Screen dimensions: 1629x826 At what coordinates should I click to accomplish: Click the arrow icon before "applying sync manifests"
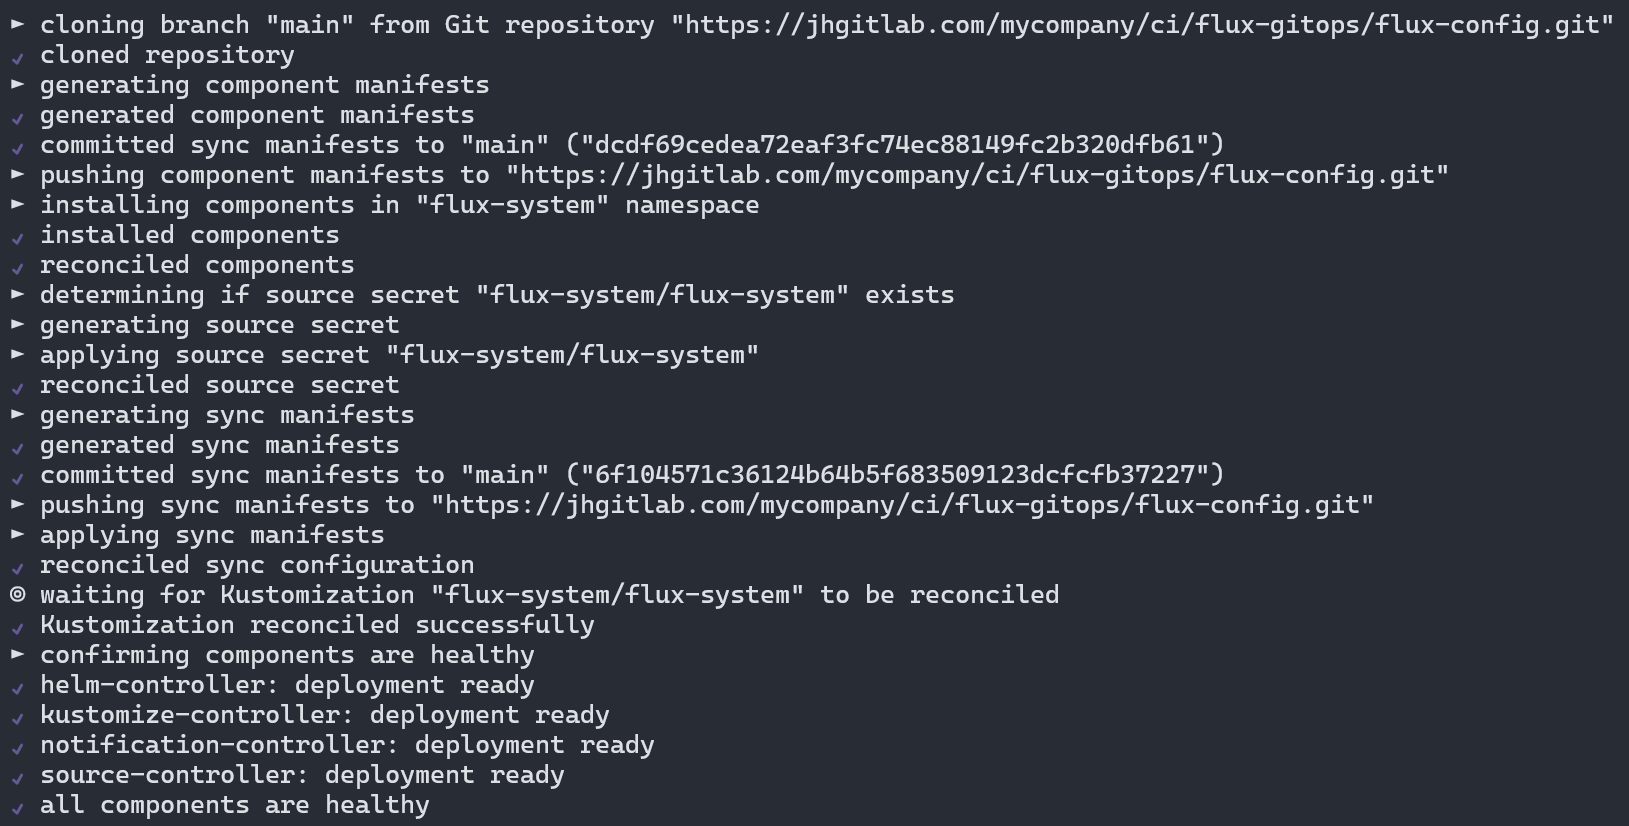[x=17, y=534]
